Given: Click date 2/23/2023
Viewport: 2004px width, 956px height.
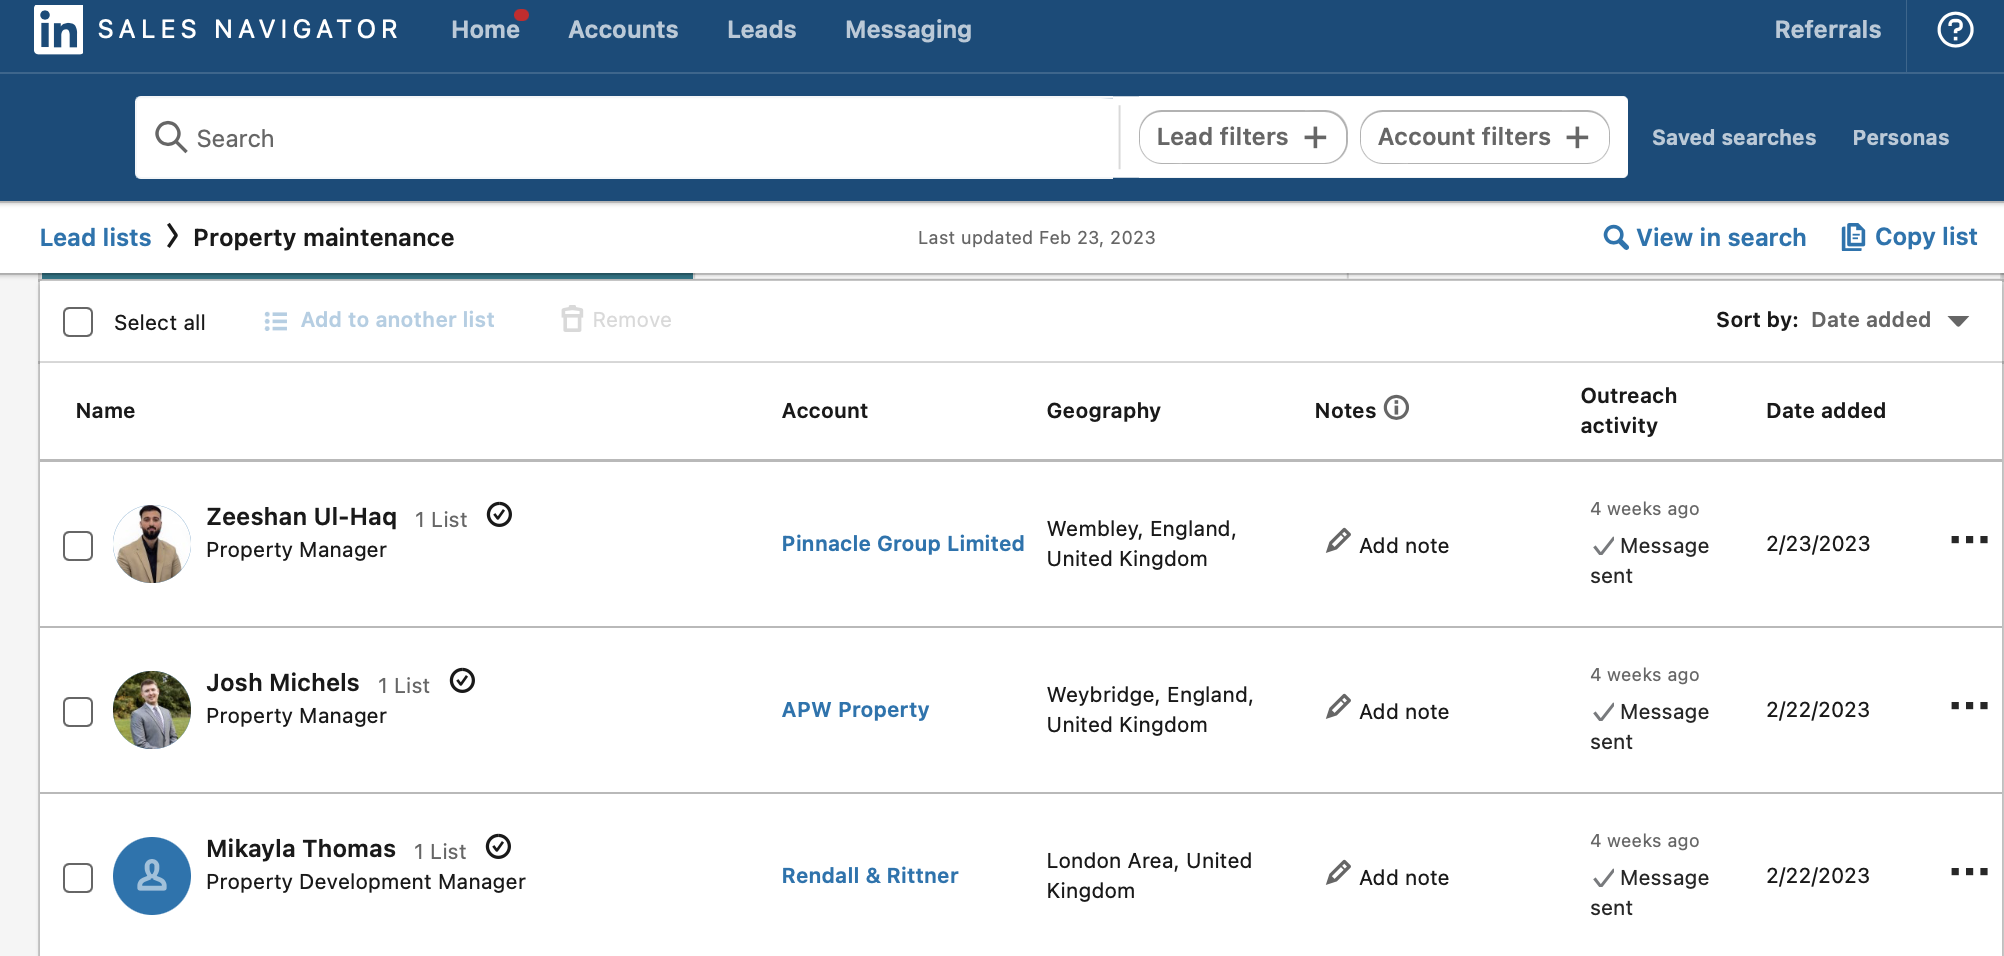Looking at the screenshot, I should click(x=1817, y=544).
